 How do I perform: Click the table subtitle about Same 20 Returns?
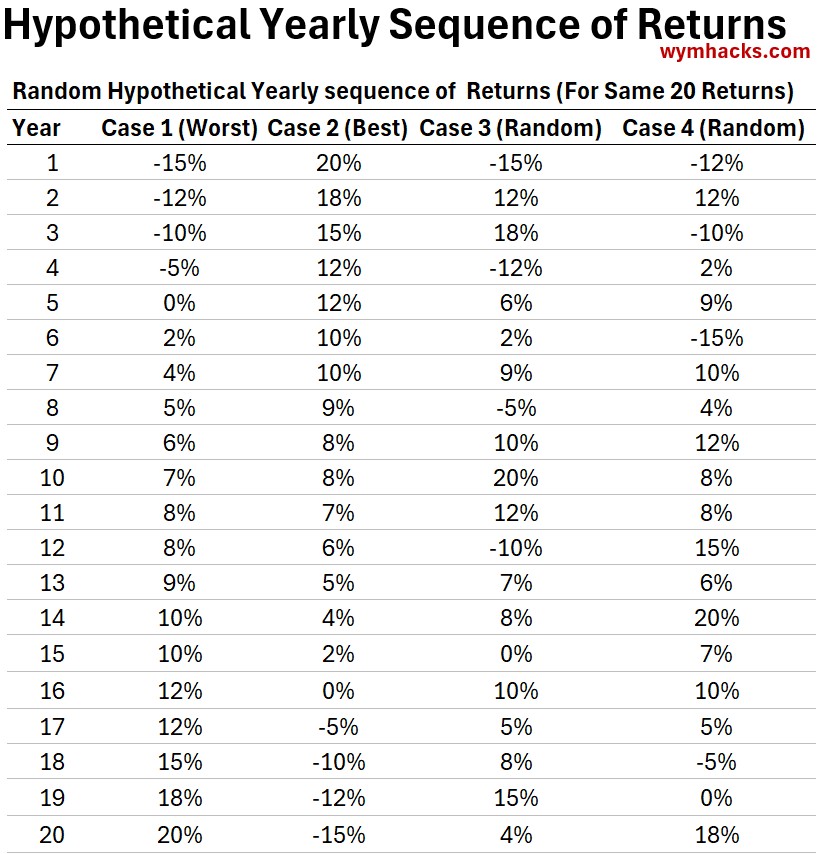coord(403,92)
